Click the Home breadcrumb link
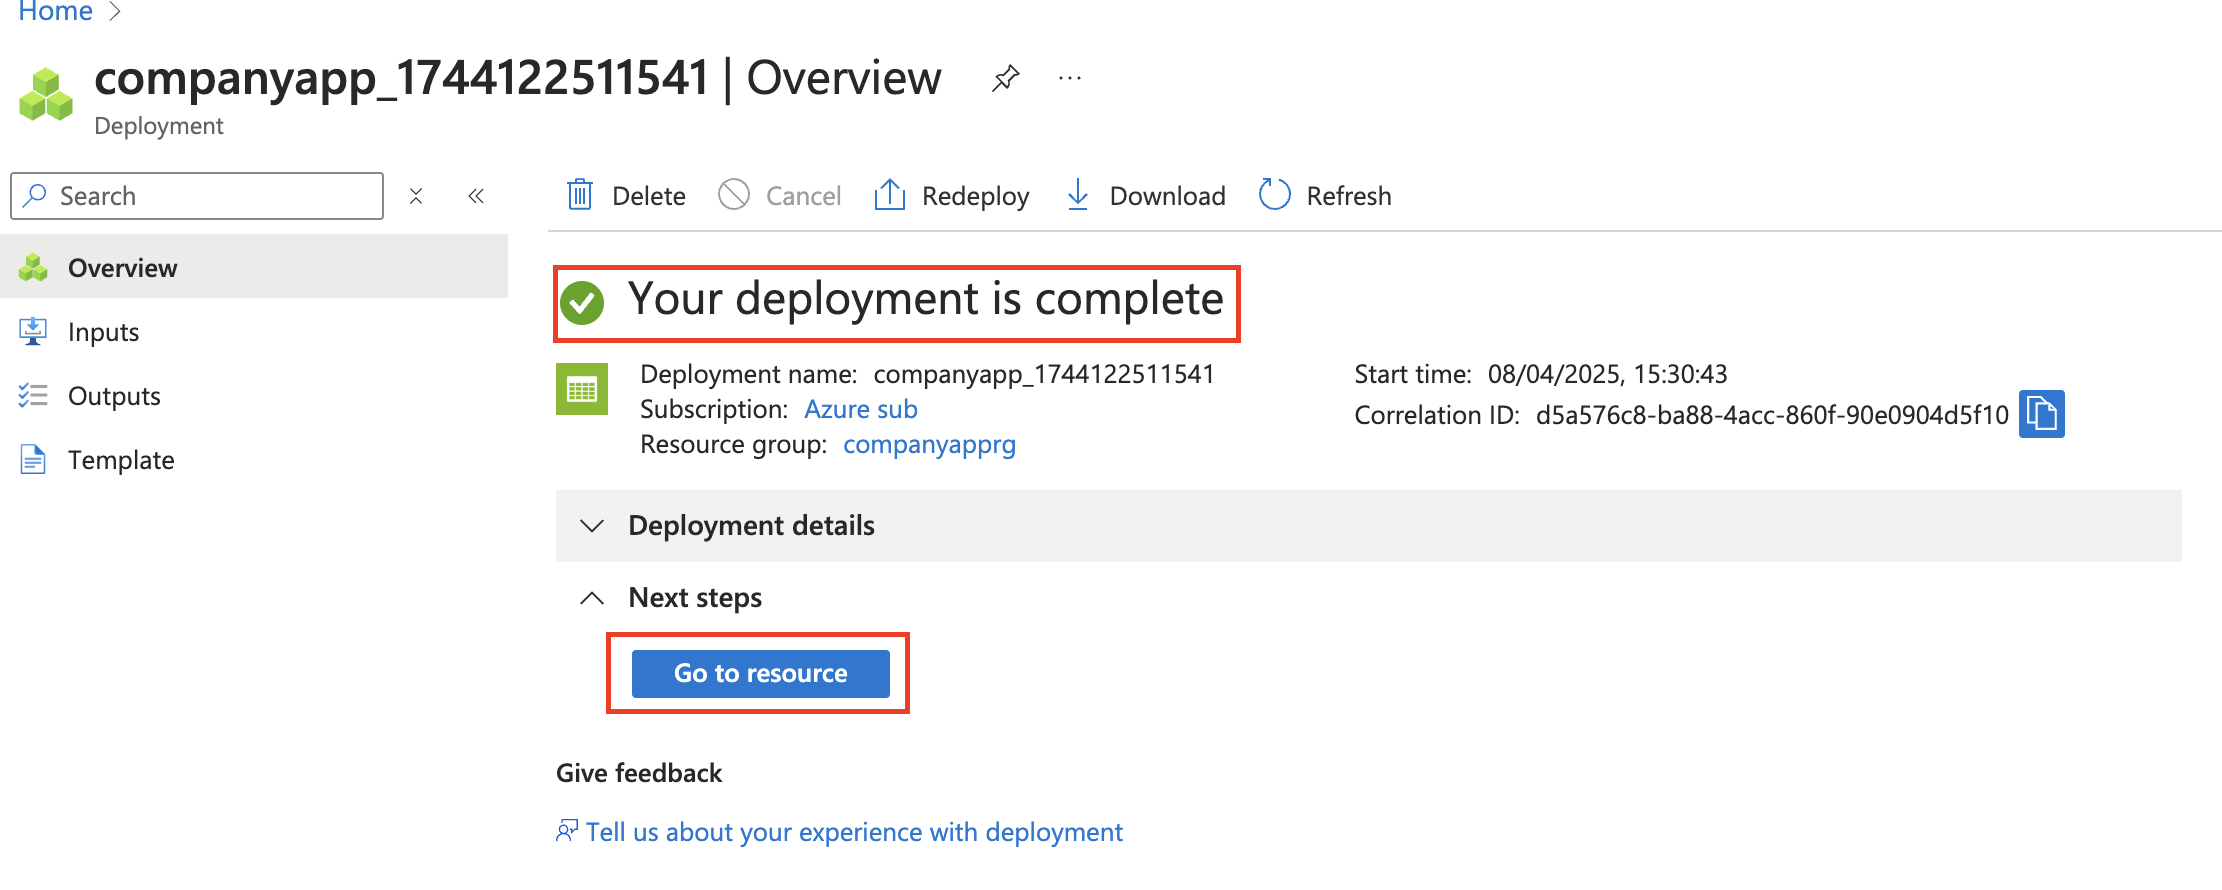 pos(55,11)
